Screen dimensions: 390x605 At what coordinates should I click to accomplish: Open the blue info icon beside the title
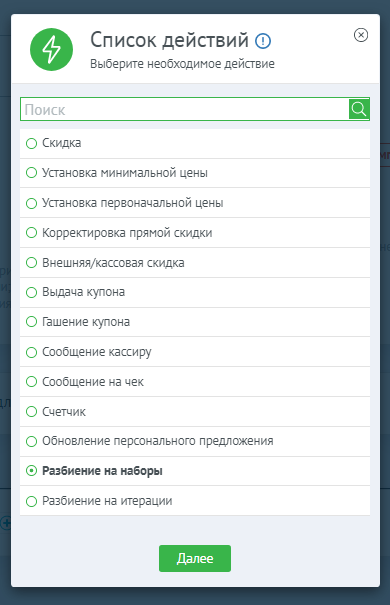point(263,41)
